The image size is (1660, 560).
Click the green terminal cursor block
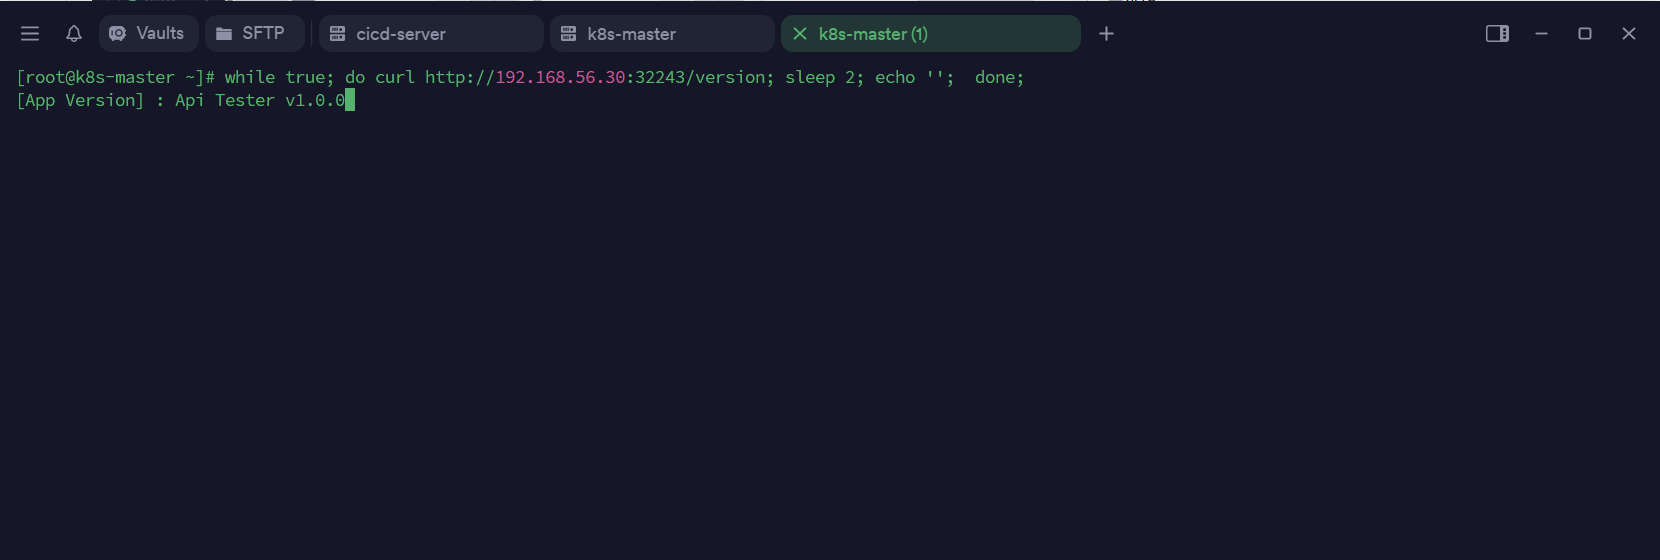[350, 100]
